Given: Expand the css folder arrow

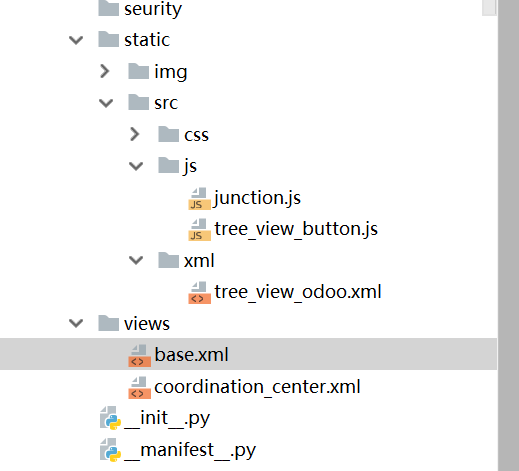Looking at the screenshot, I should [x=135, y=134].
